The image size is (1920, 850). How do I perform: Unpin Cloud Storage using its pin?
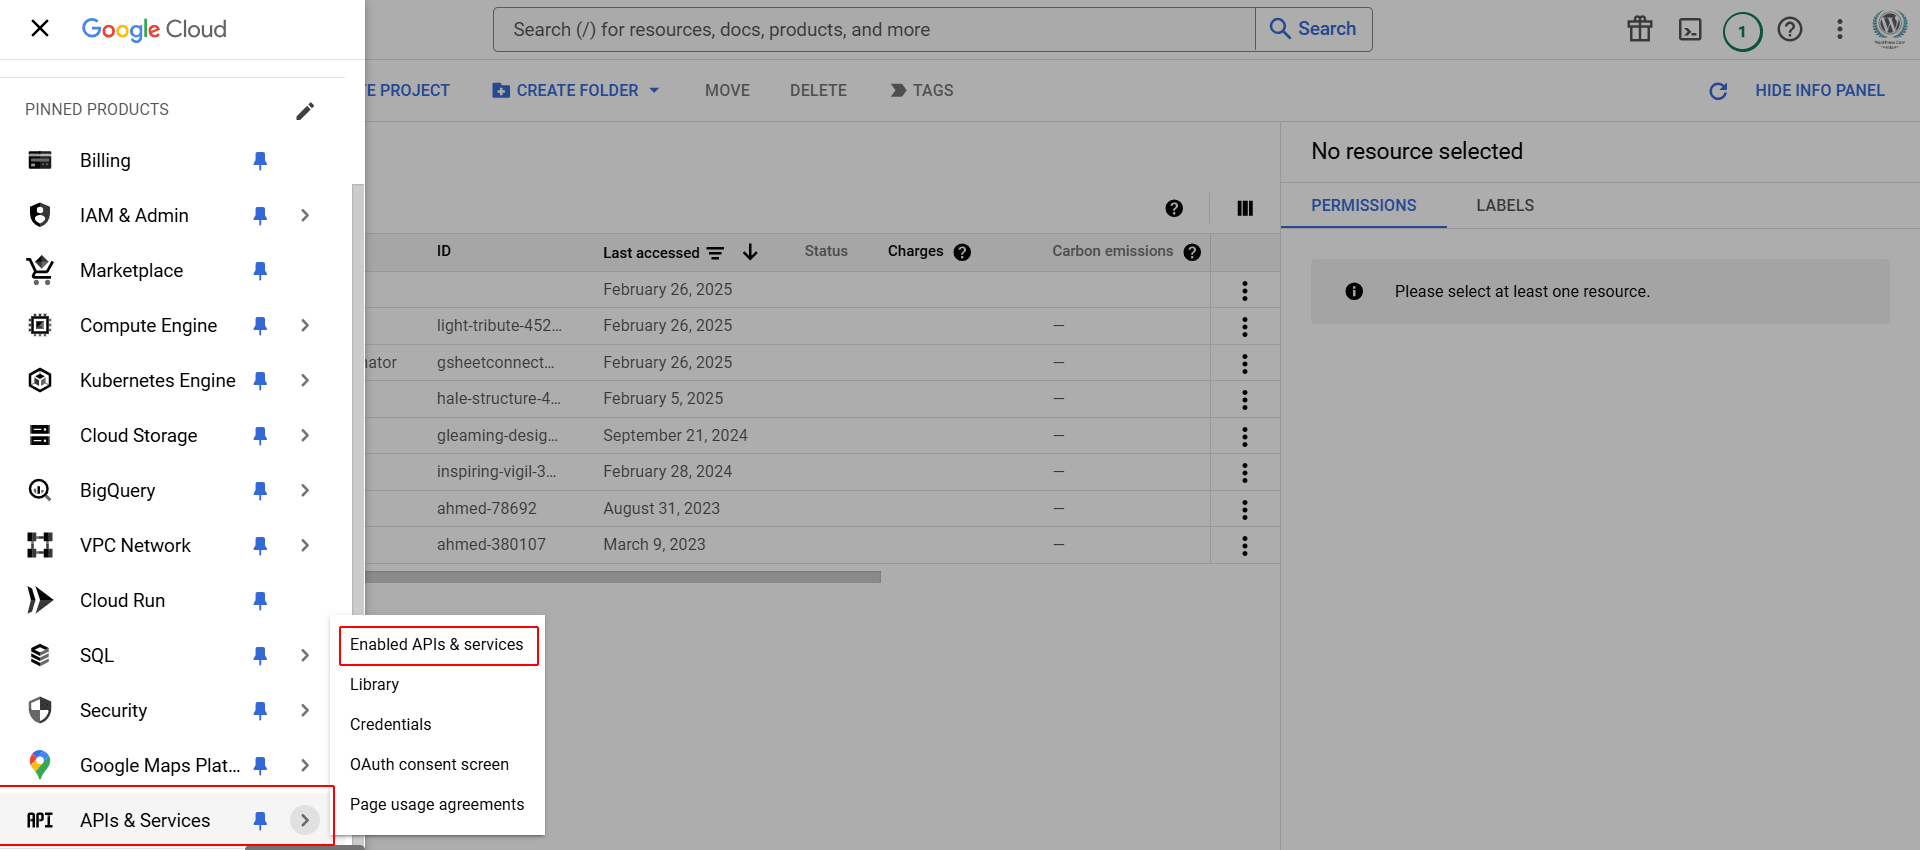pos(260,435)
